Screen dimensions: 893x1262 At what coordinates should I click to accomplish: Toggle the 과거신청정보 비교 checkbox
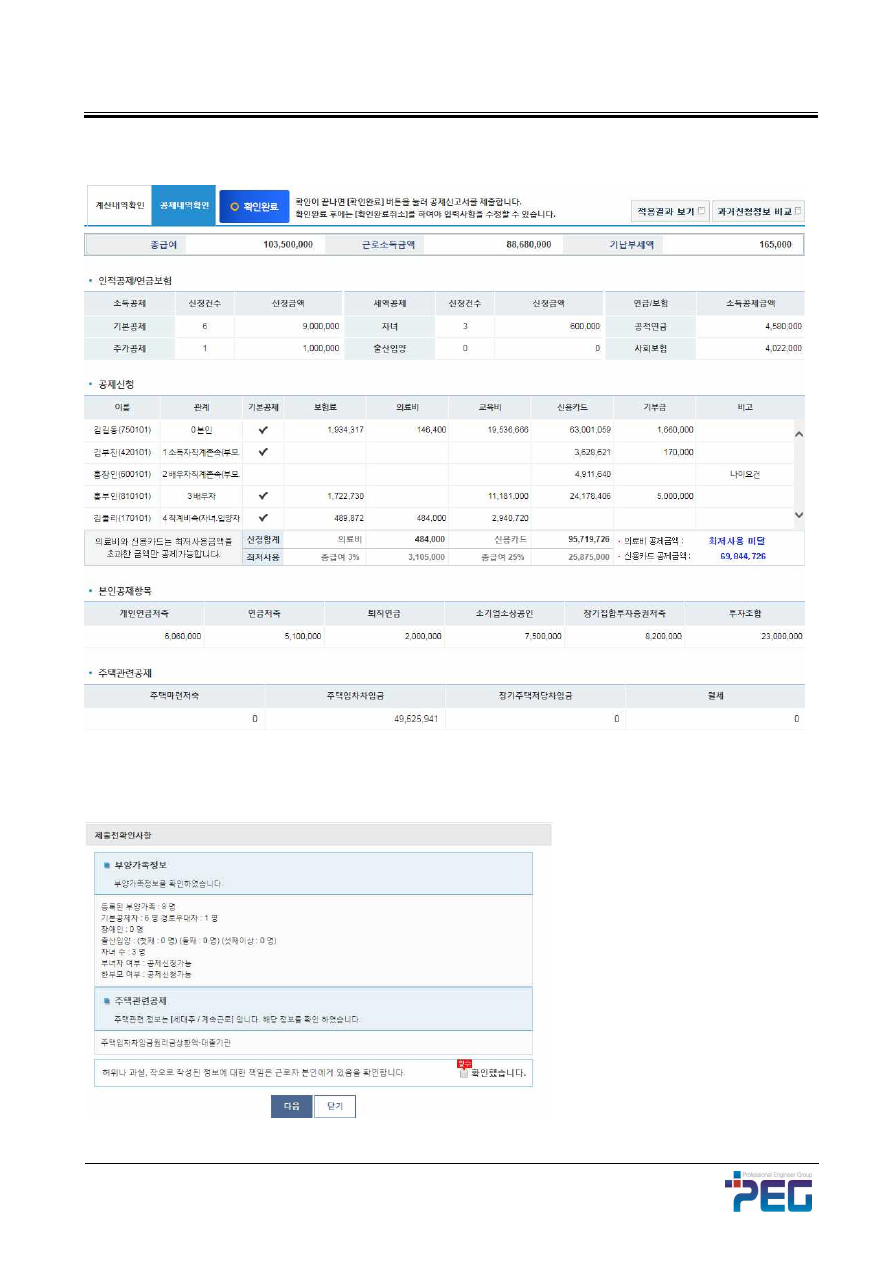[797, 211]
